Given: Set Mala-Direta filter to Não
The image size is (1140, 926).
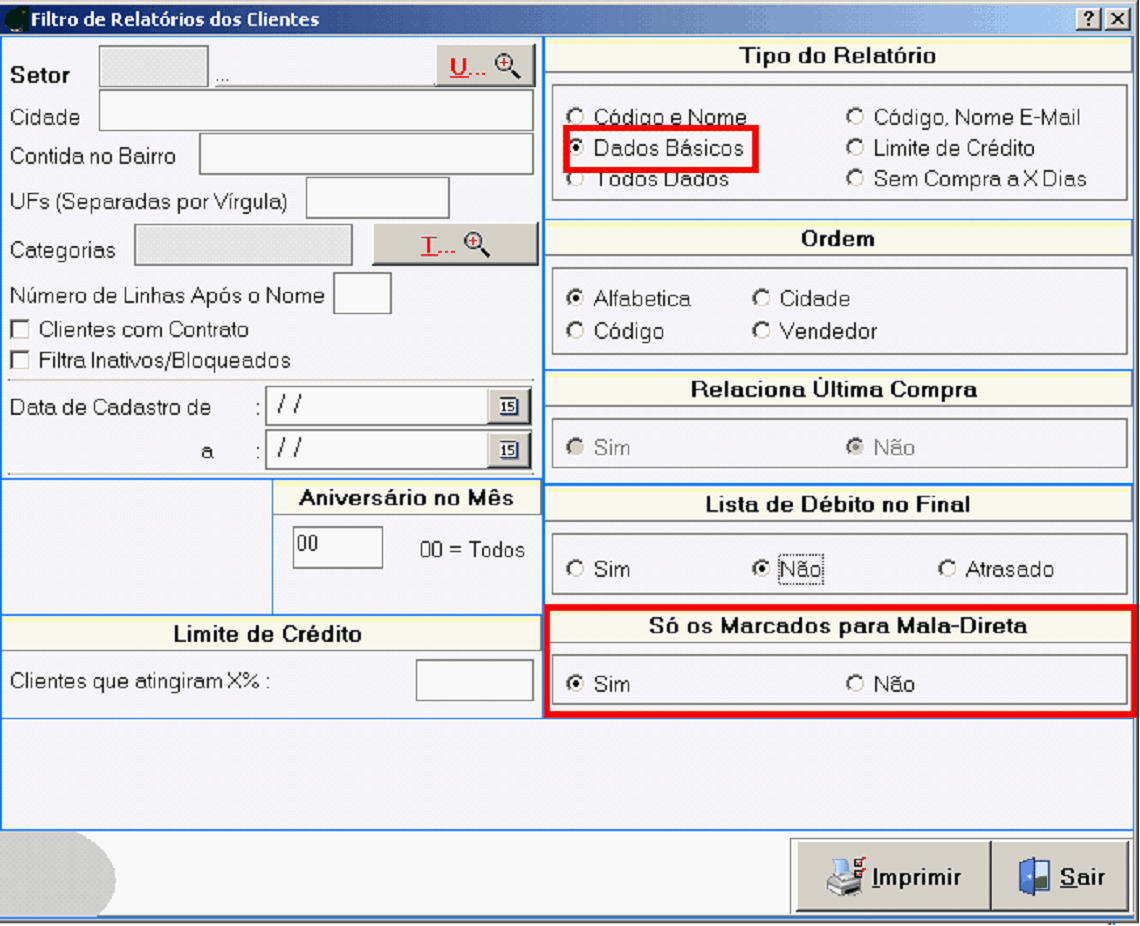Looking at the screenshot, I should coord(855,684).
